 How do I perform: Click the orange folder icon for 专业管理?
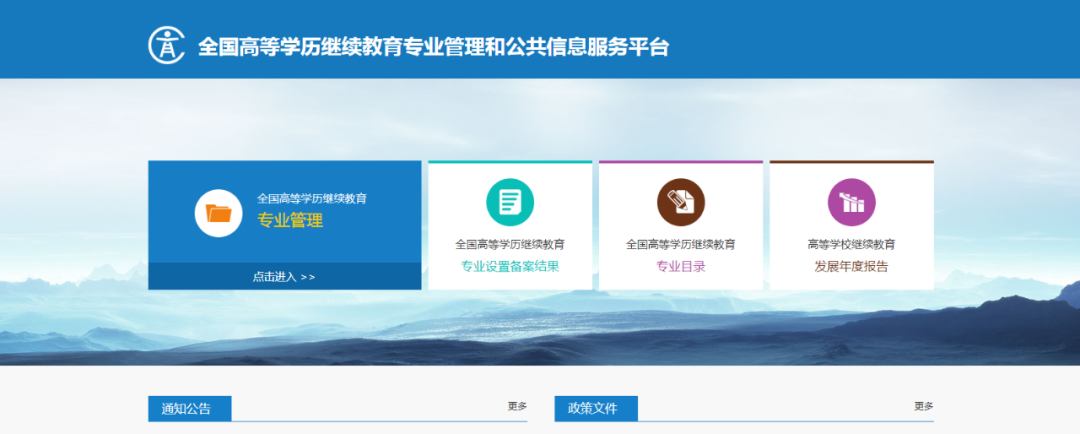point(218,213)
